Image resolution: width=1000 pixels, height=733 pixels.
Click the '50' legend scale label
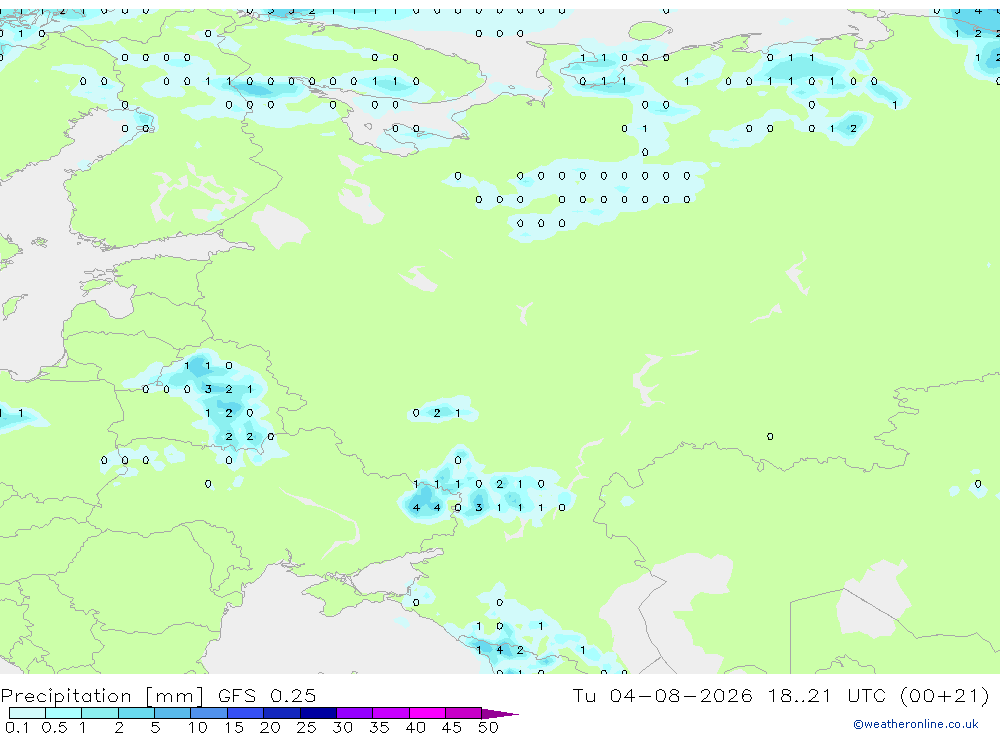click(488, 727)
